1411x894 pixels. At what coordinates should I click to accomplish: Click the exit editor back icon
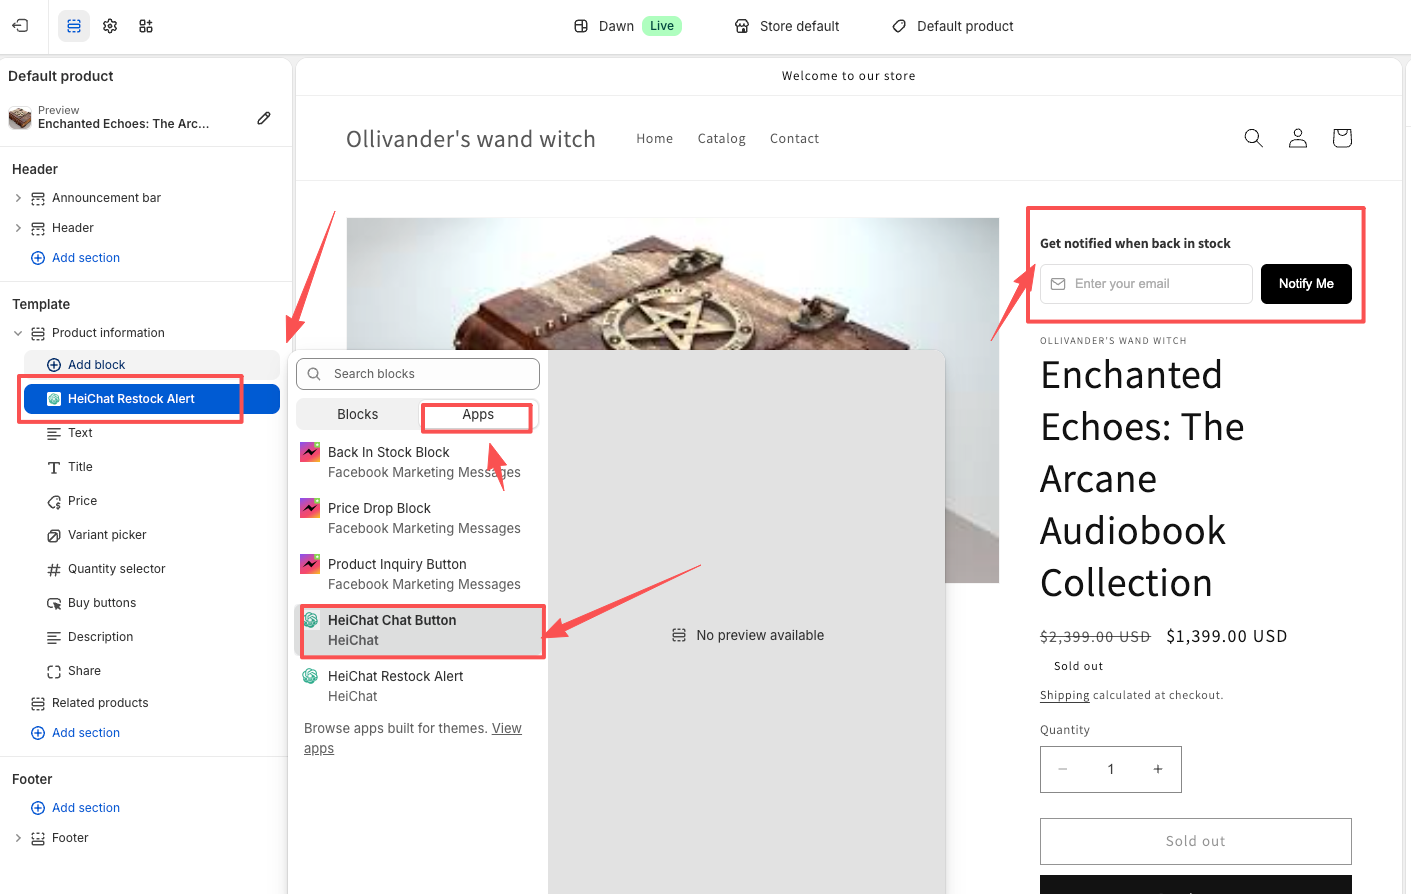[20, 26]
